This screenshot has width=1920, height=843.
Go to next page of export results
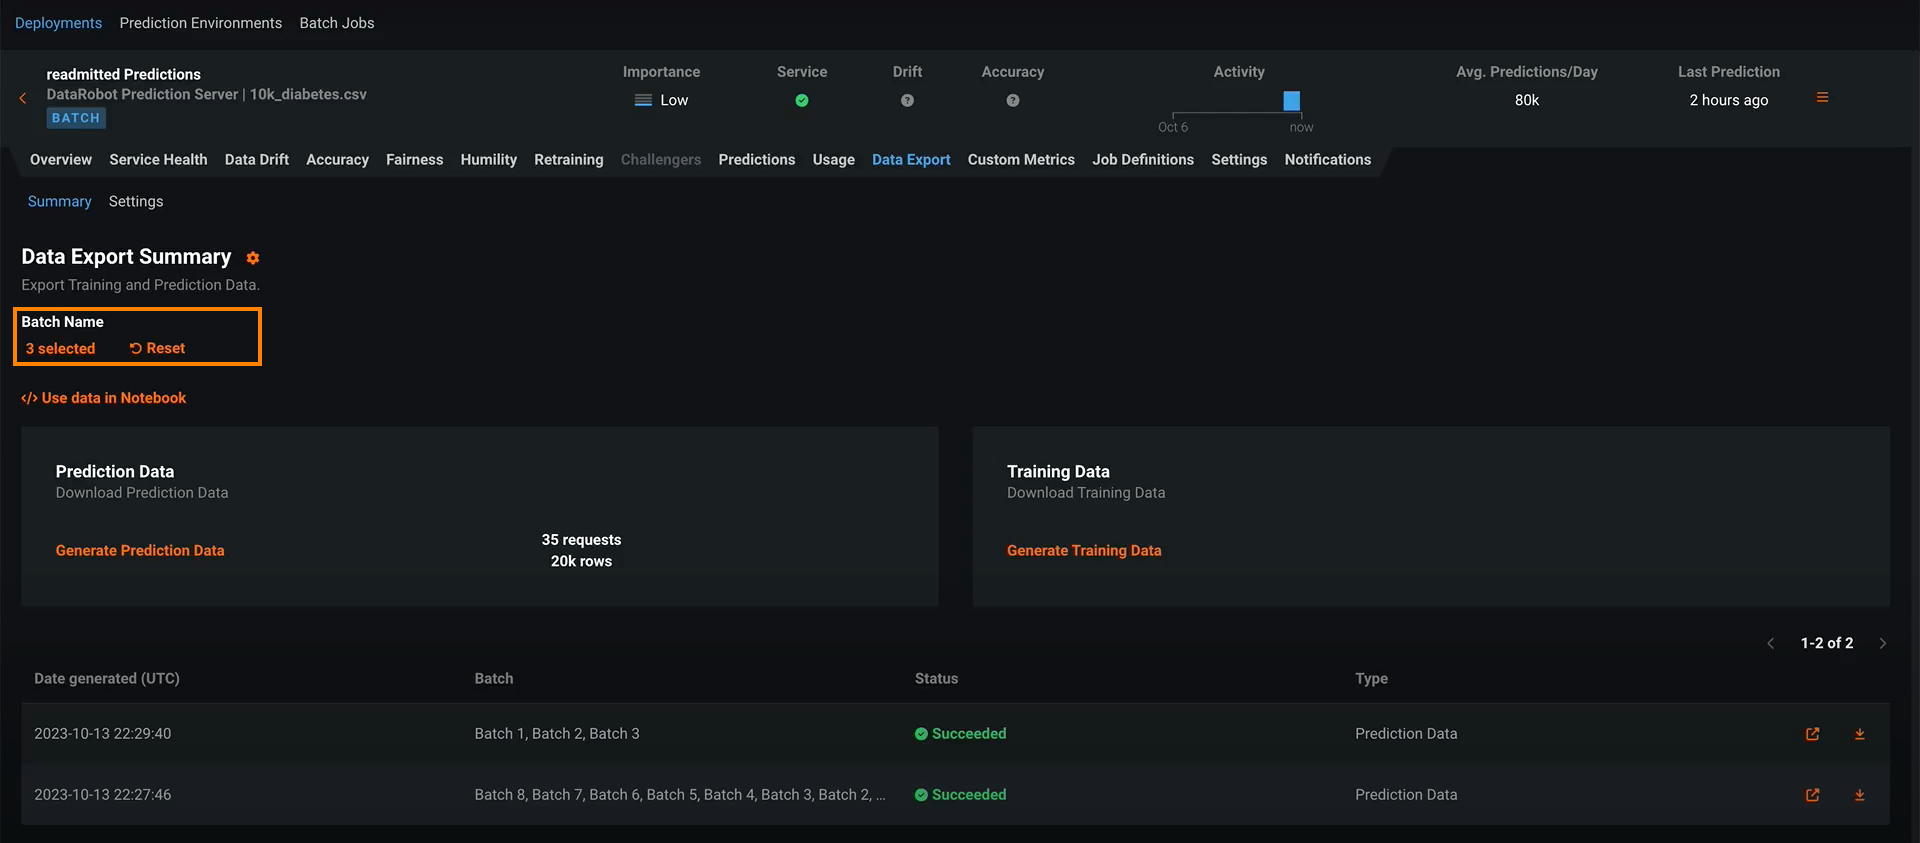point(1882,644)
